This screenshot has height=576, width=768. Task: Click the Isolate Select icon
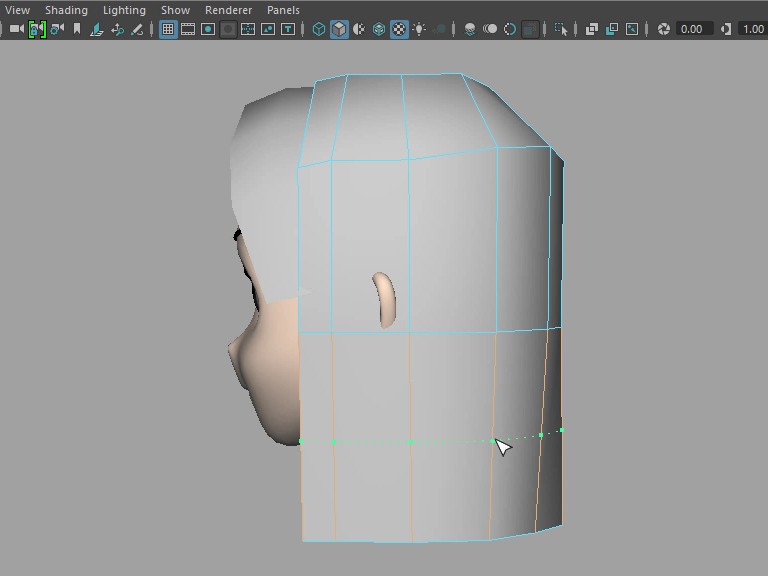pos(561,29)
